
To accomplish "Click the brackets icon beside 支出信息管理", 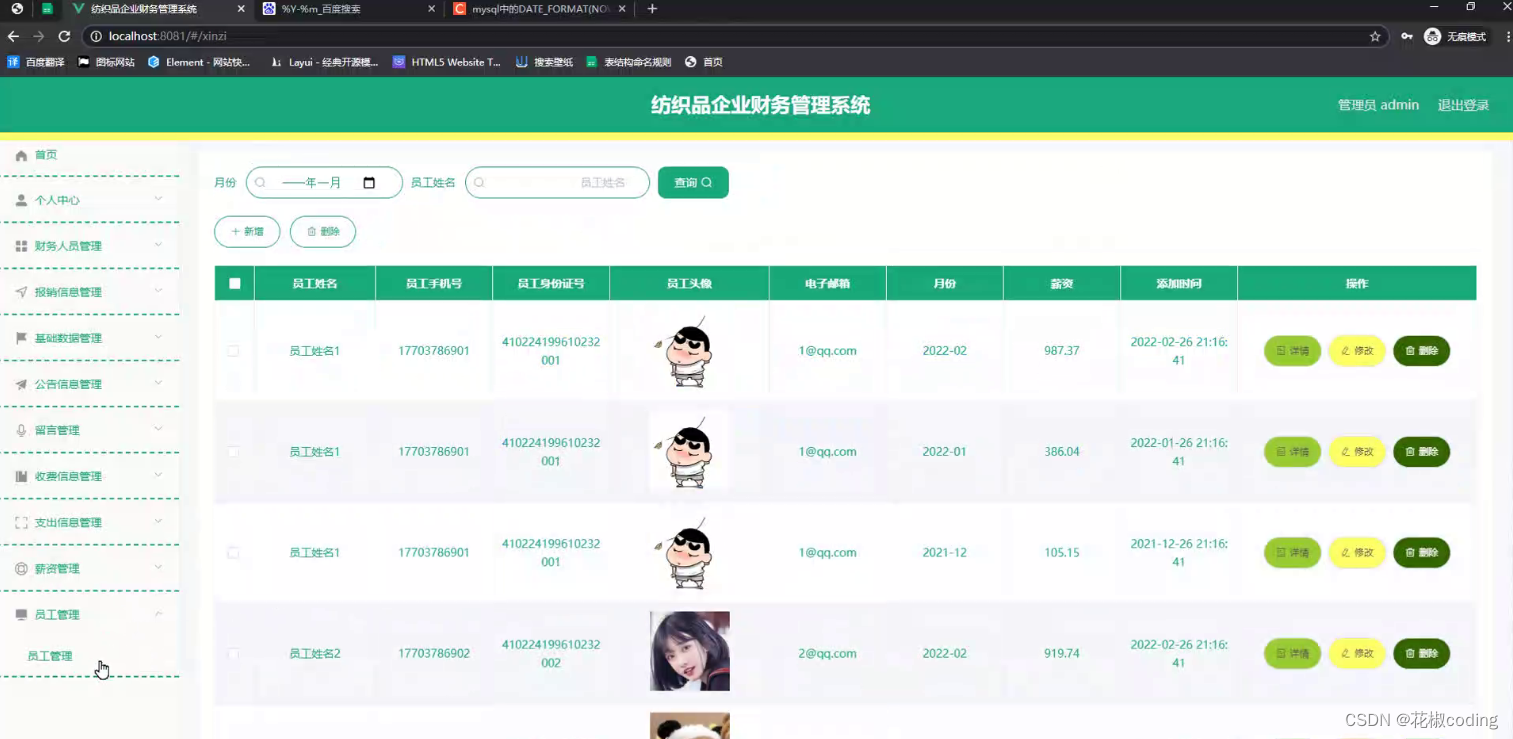I will coord(20,521).
